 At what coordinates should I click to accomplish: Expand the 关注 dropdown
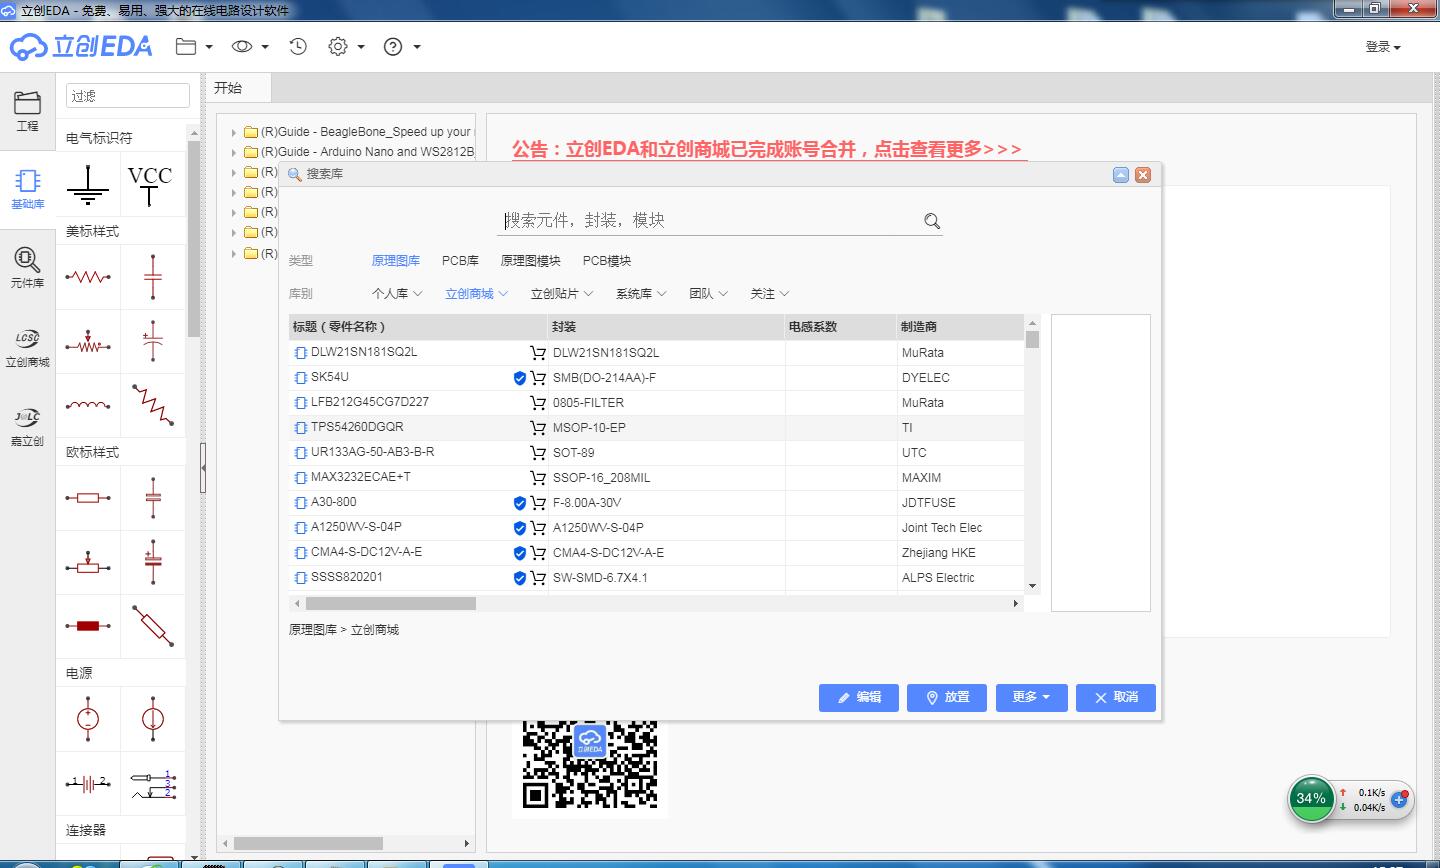click(770, 294)
